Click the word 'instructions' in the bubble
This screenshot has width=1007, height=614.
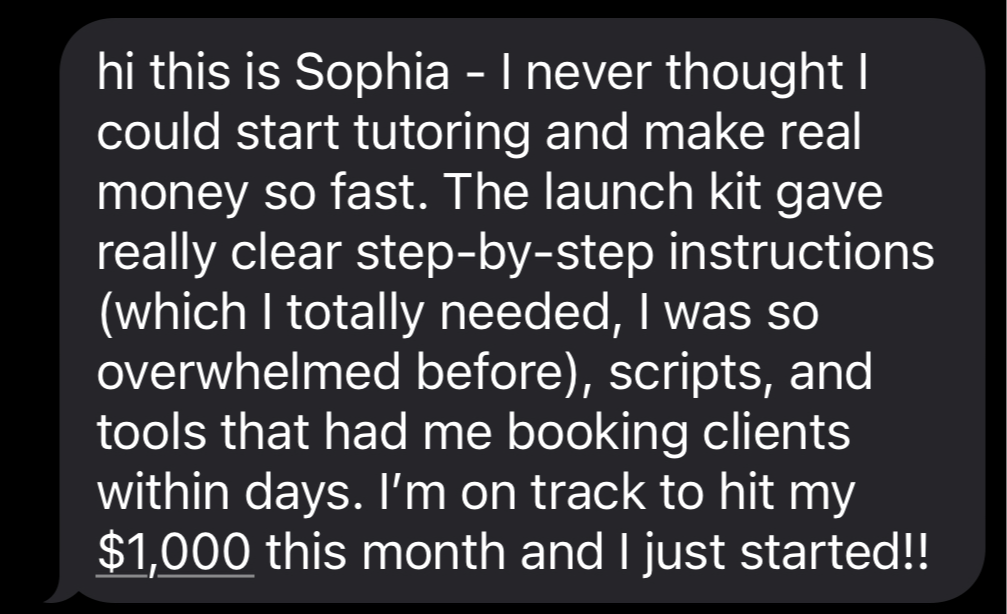pos(801,252)
